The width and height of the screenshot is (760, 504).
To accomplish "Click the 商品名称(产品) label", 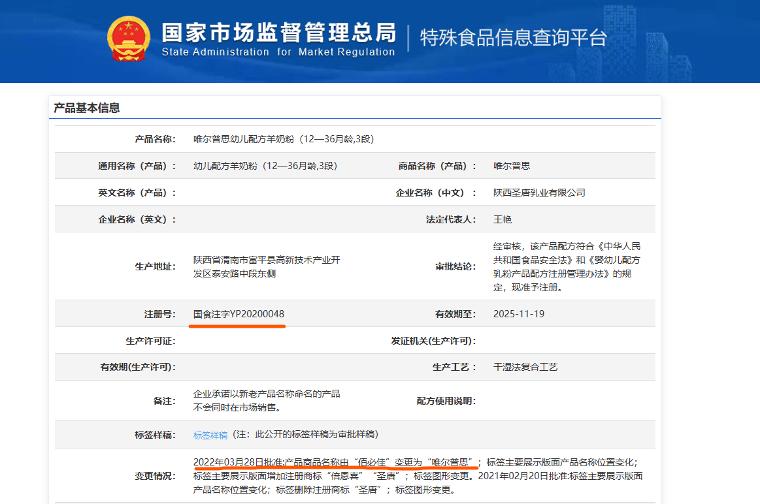I will point(437,166).
